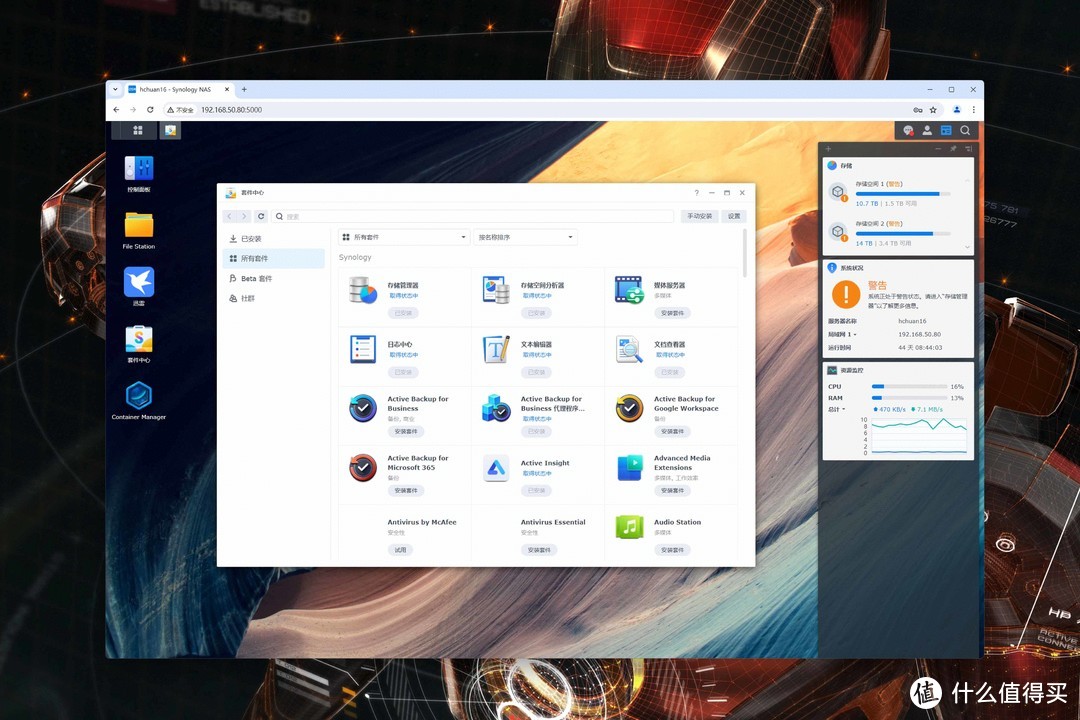Image resolution: width=1080 pixels, height=720 pixels.
Task: Expand the 所有套件 category dropdown
Action: click(x=404, y=238)
